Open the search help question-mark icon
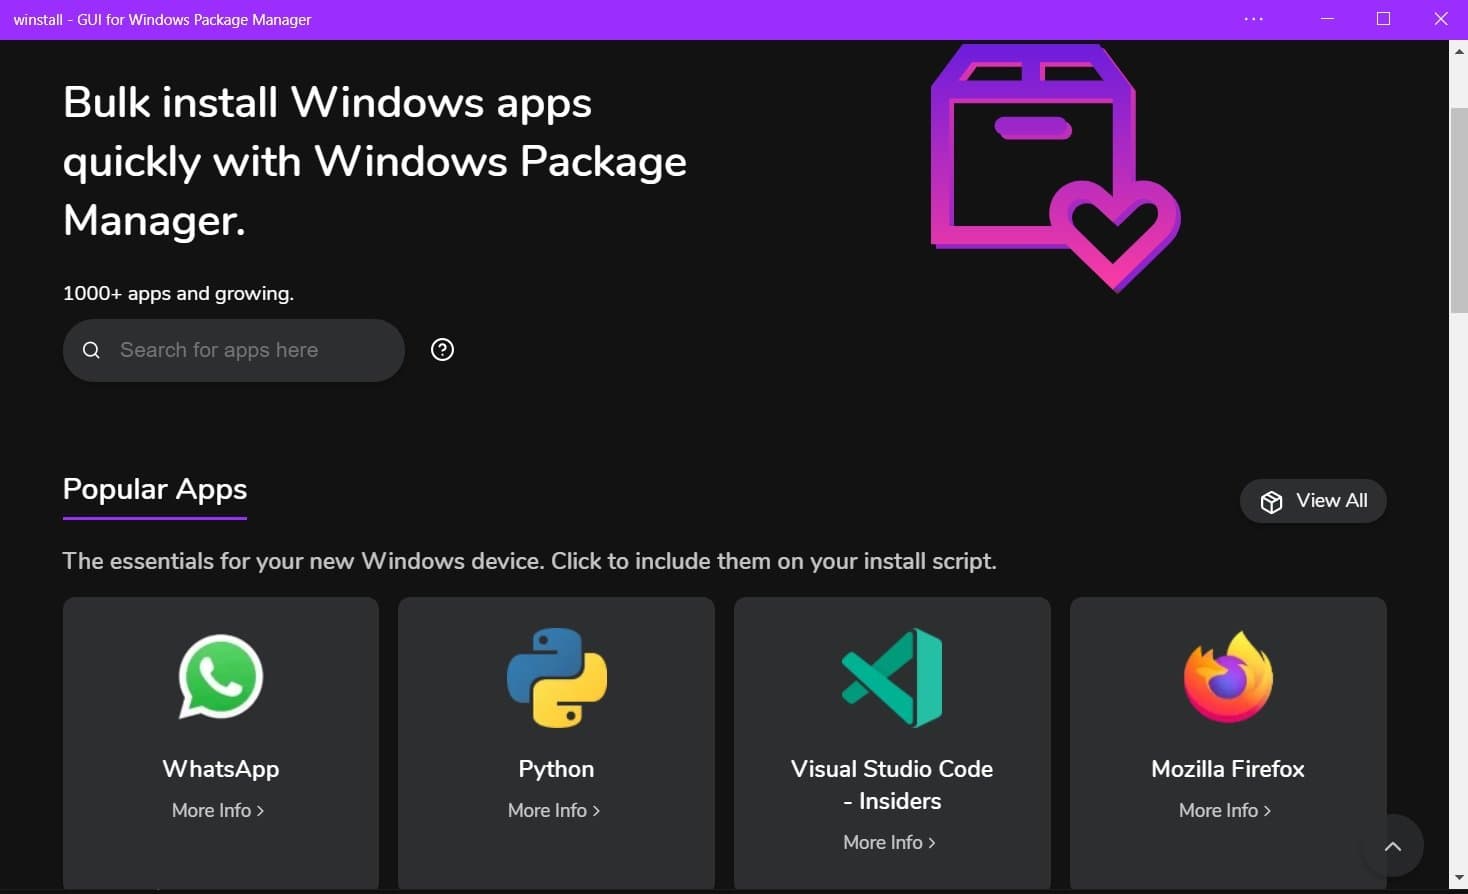The image size is (1468, 894). click(x=442, y=350)
